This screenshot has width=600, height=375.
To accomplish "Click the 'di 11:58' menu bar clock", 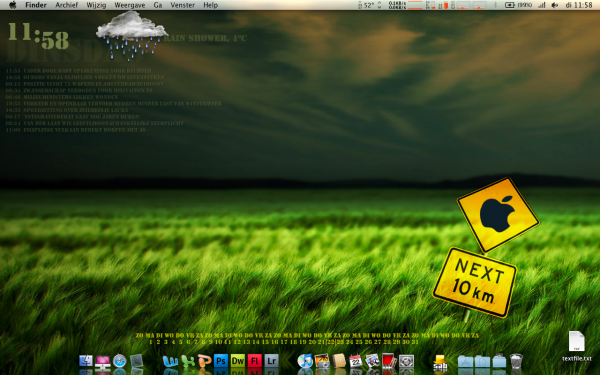I will pos(579,5).
